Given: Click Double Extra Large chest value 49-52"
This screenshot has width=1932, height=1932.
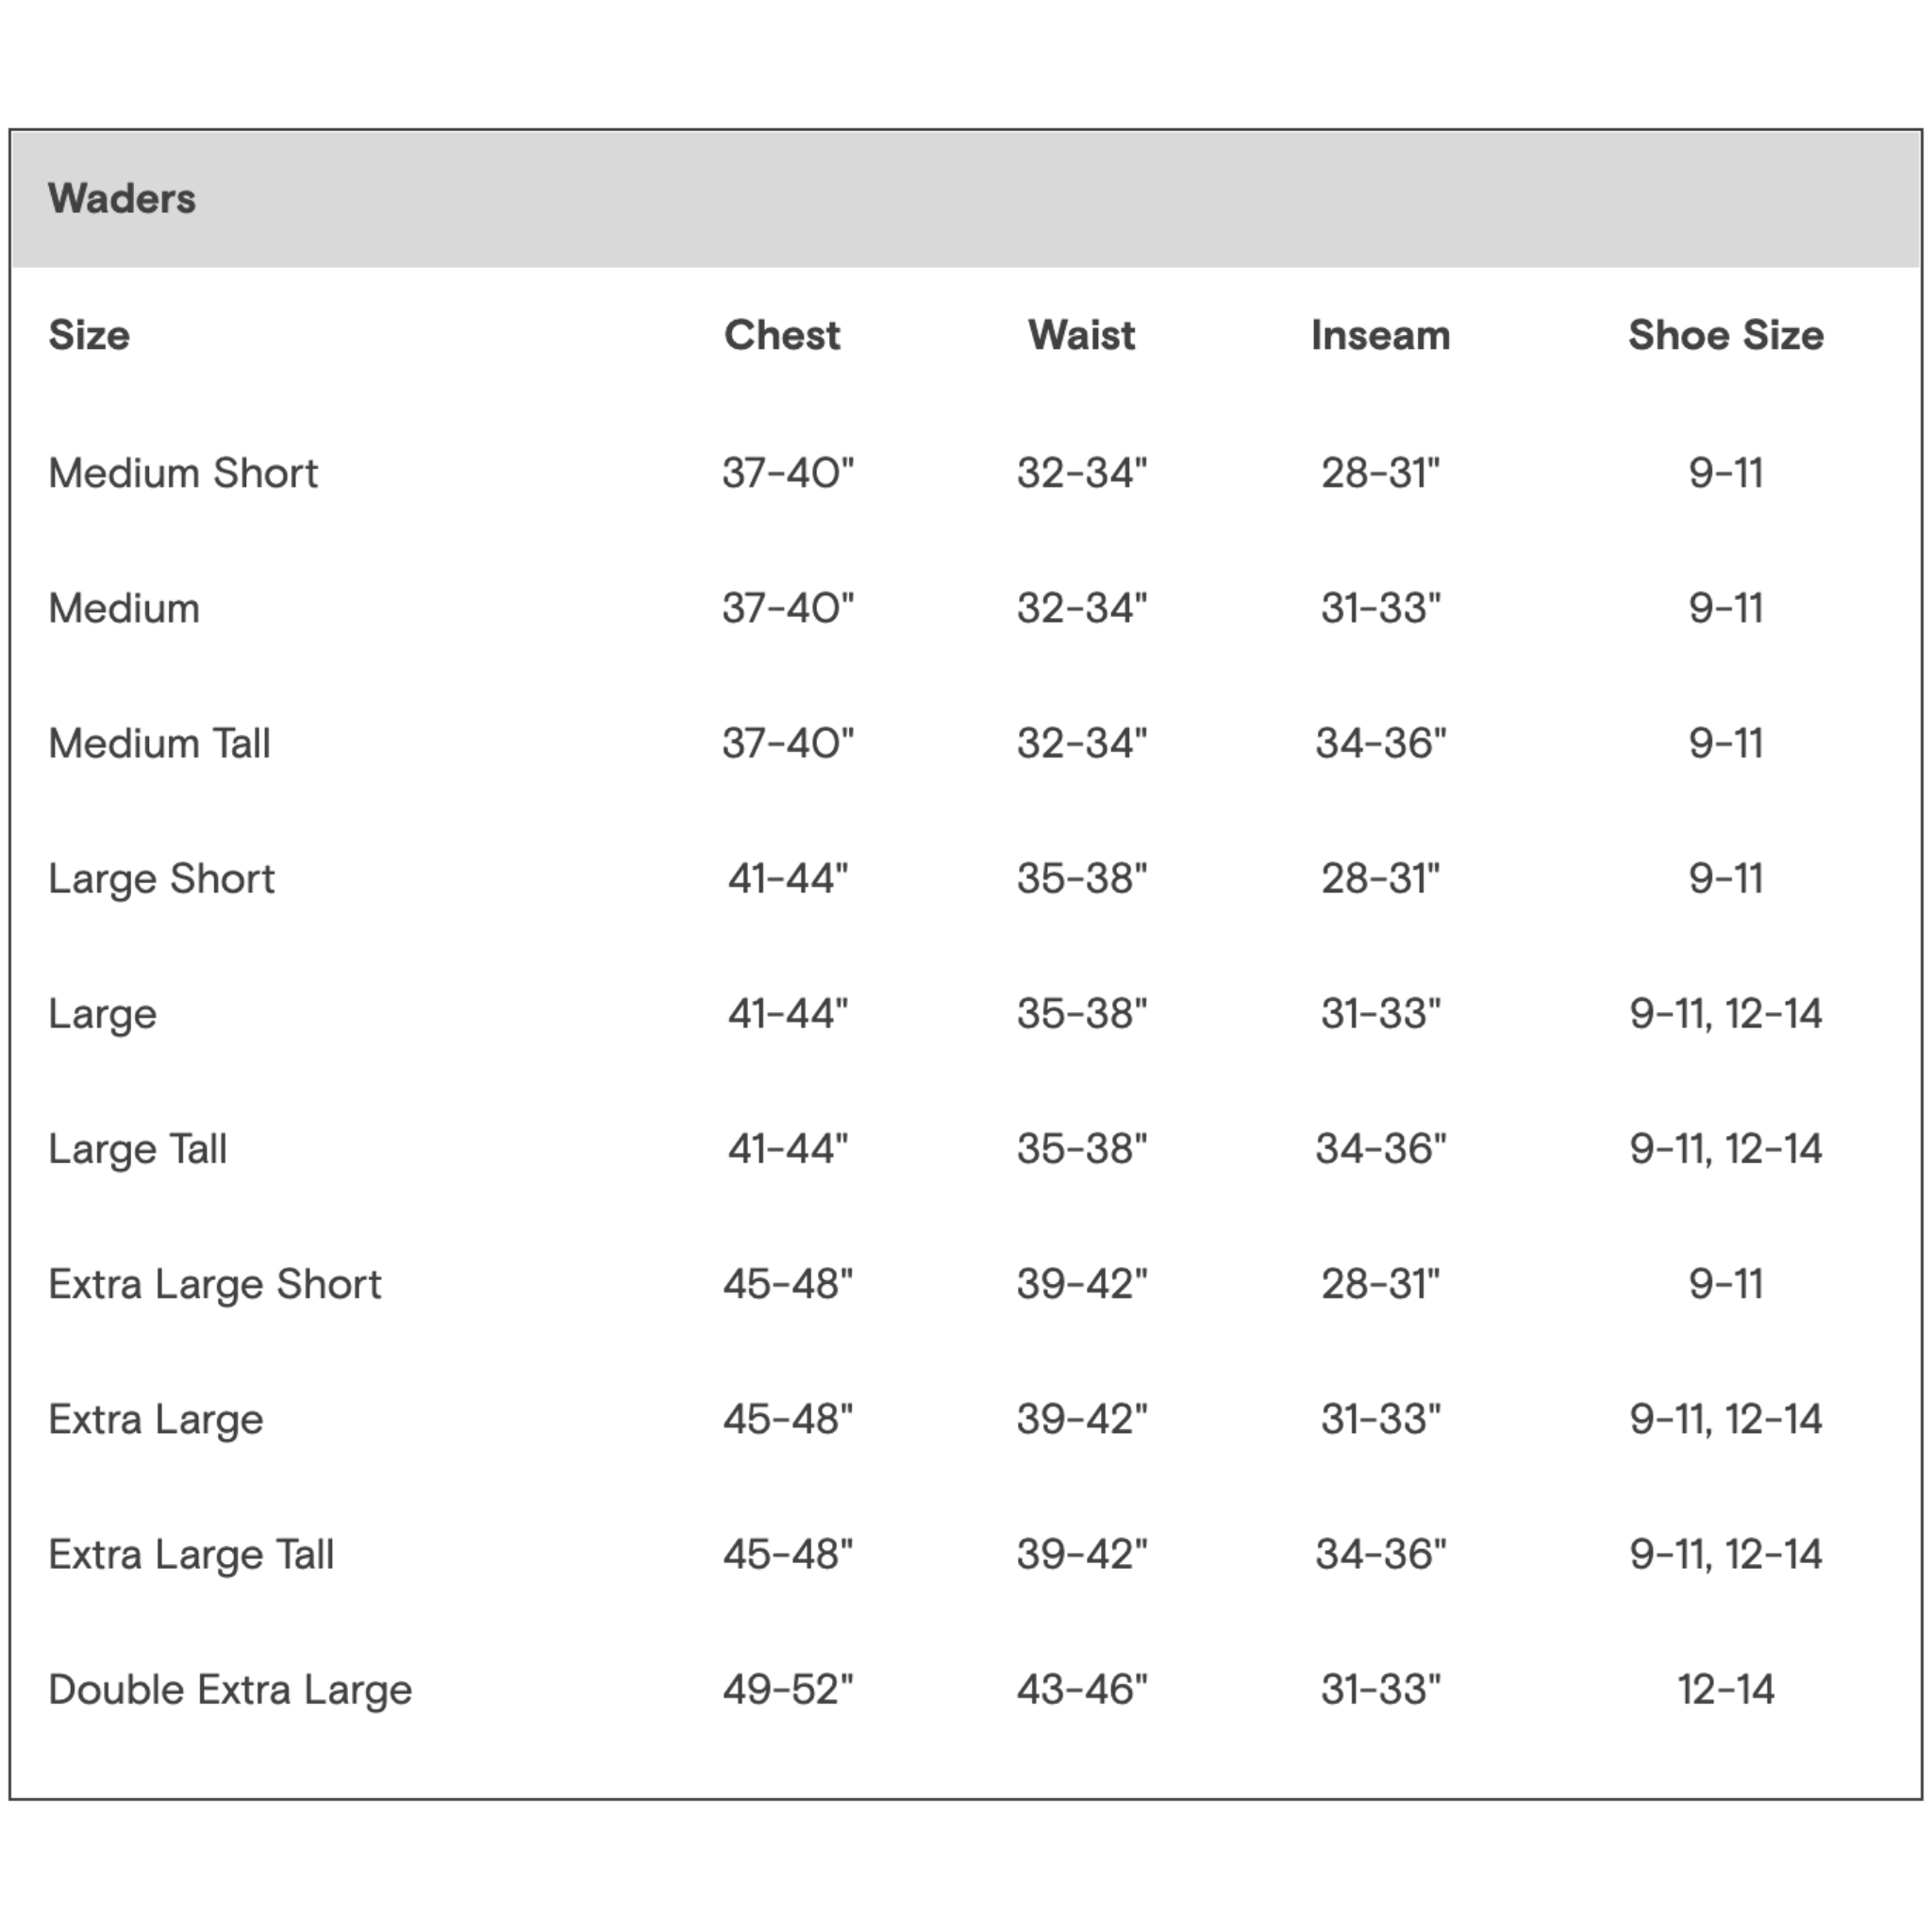Looking at the screenshot, I should (788, 1689).
